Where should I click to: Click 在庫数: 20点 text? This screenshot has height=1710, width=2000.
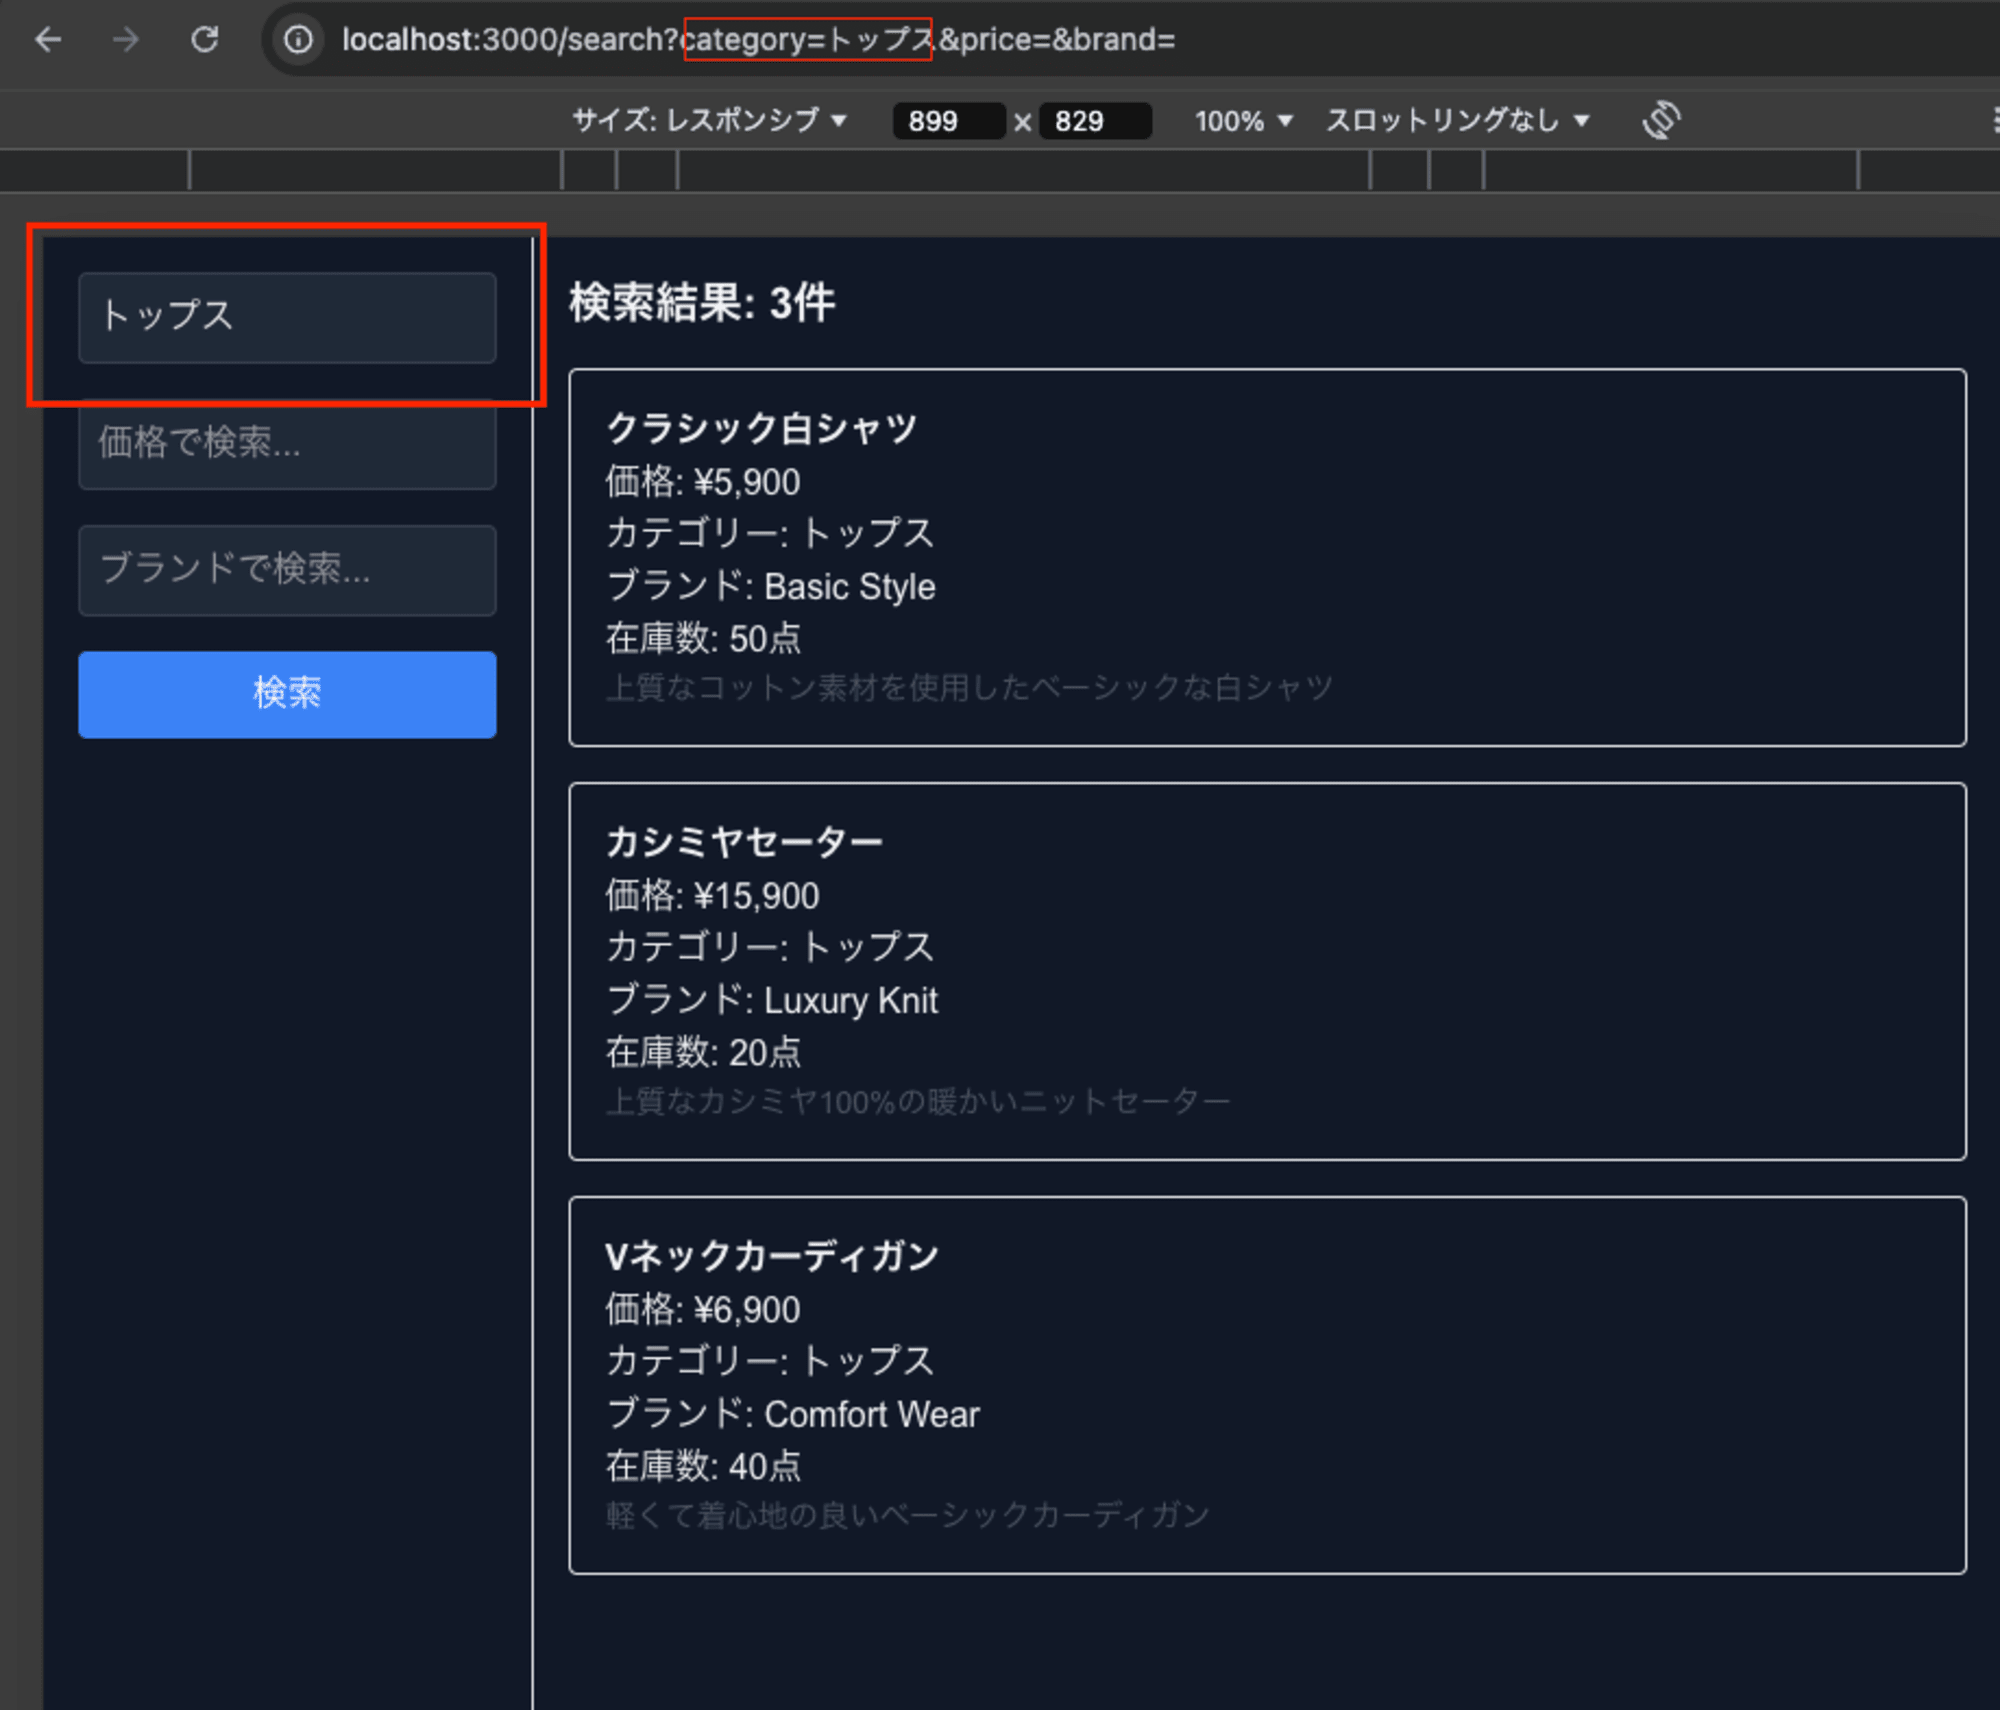pos(703,1052)
